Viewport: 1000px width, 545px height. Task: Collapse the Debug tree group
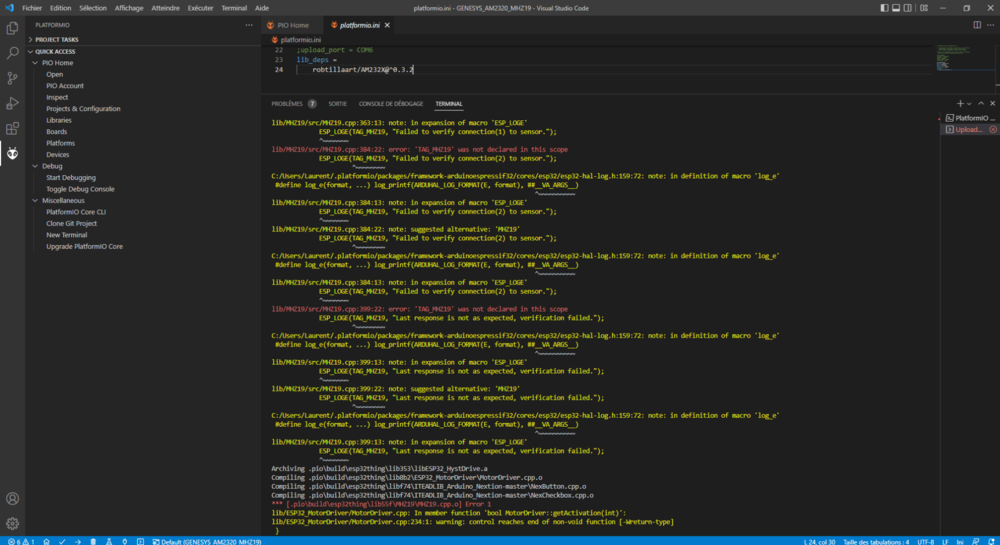36,166
